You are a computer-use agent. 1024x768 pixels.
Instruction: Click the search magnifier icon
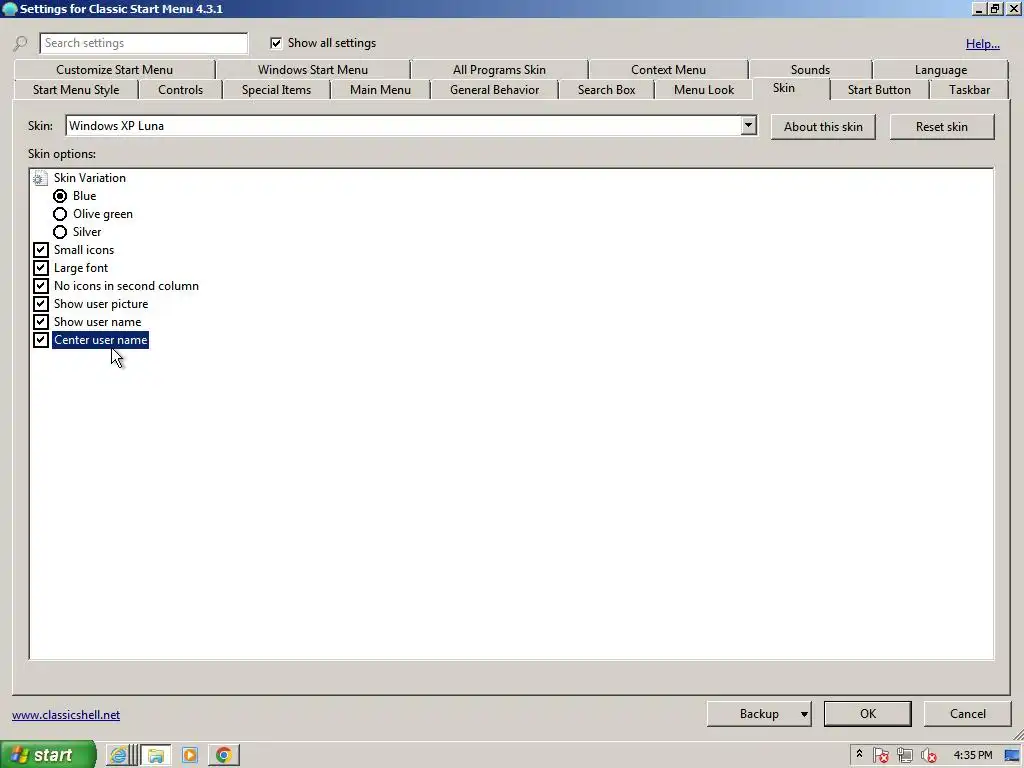pos(20,43)
